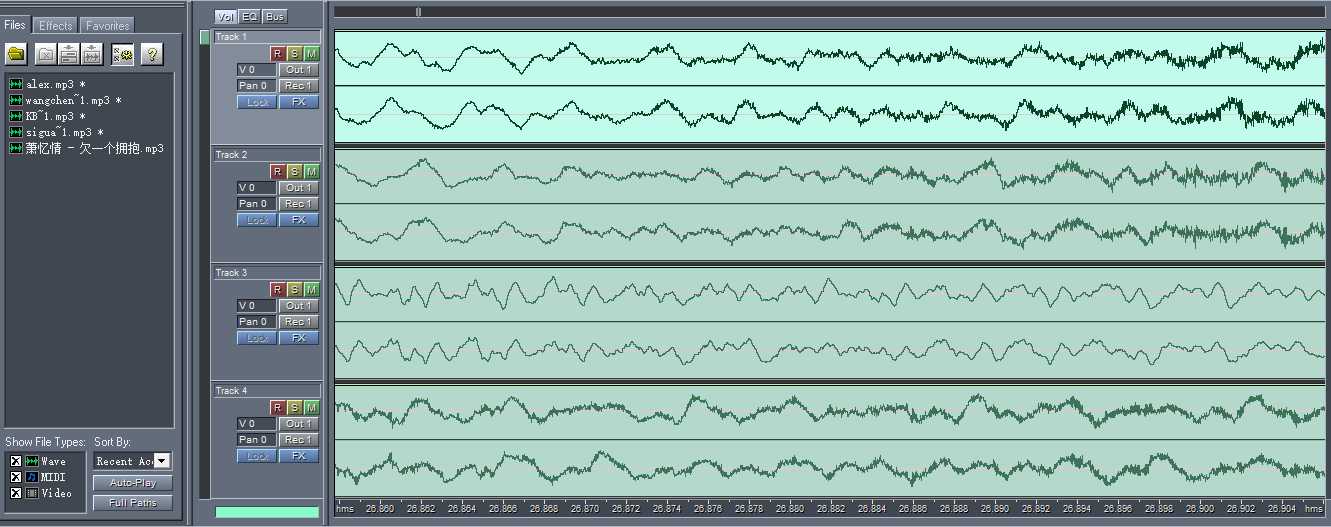The width and height of the screenshot is (1331, 527).
Task: Click the horizontal view bar handle above tracks
Action: coord(418,12)
